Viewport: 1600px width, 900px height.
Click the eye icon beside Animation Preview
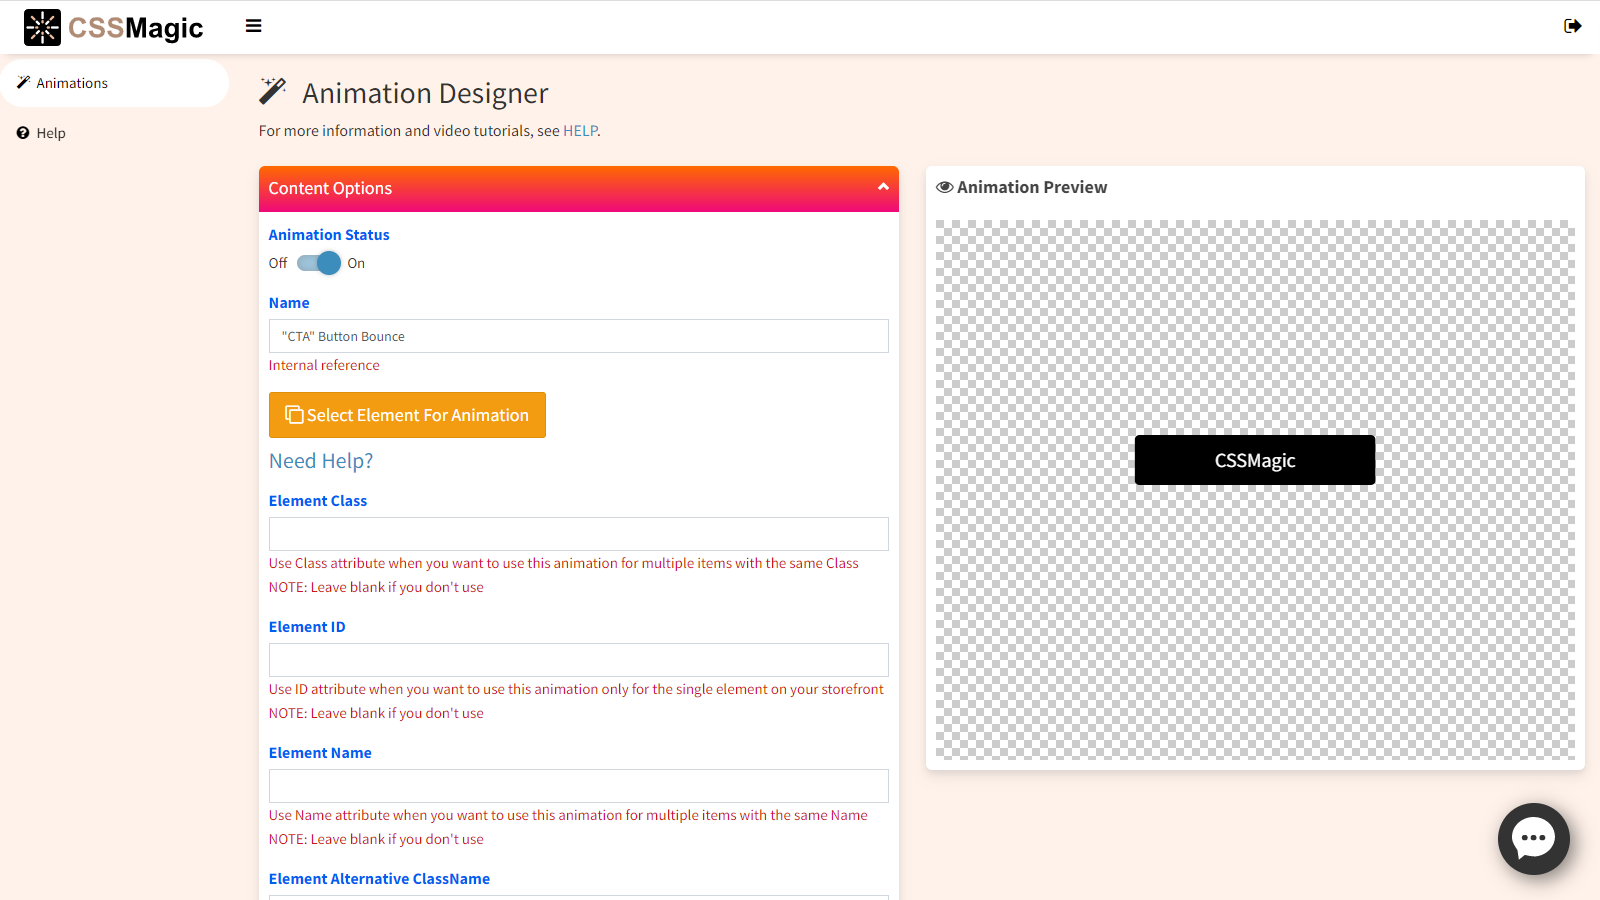[944, 187]
